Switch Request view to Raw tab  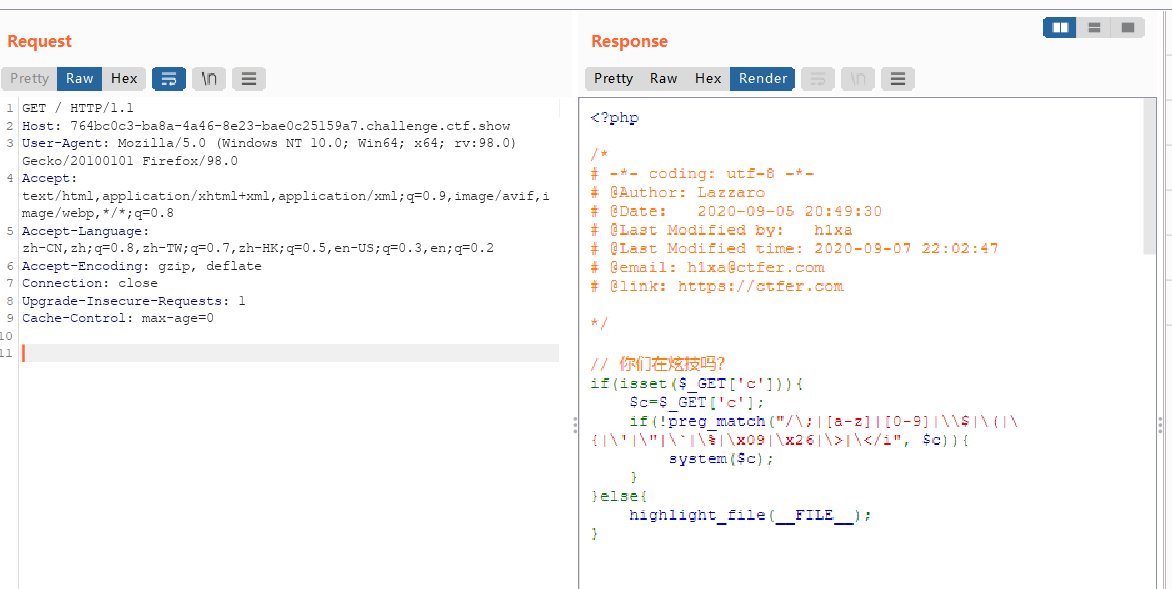pos(79,78)
